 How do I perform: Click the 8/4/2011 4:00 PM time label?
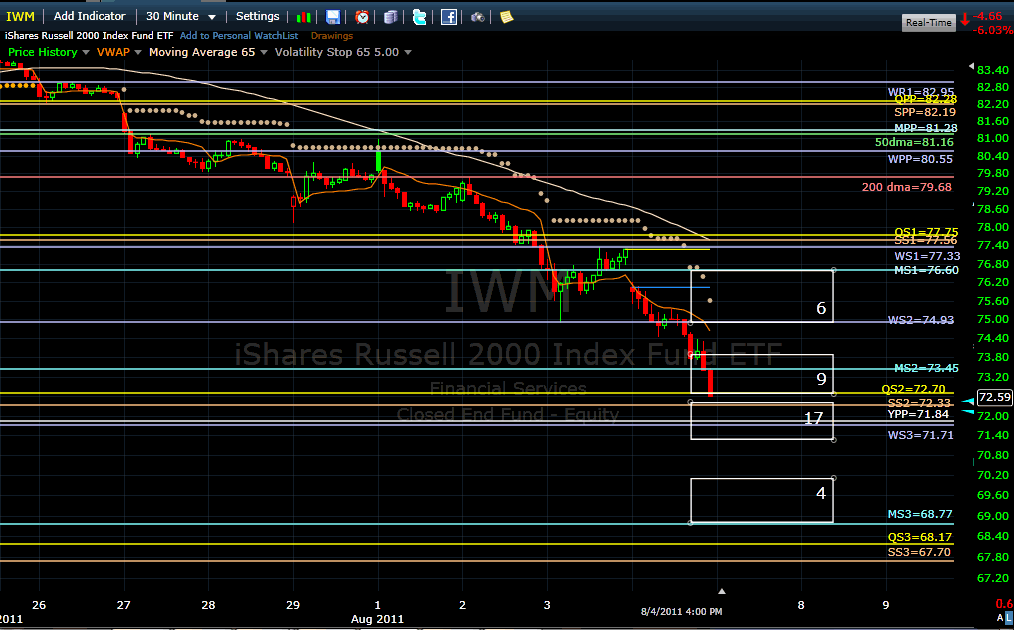point(681,611)
